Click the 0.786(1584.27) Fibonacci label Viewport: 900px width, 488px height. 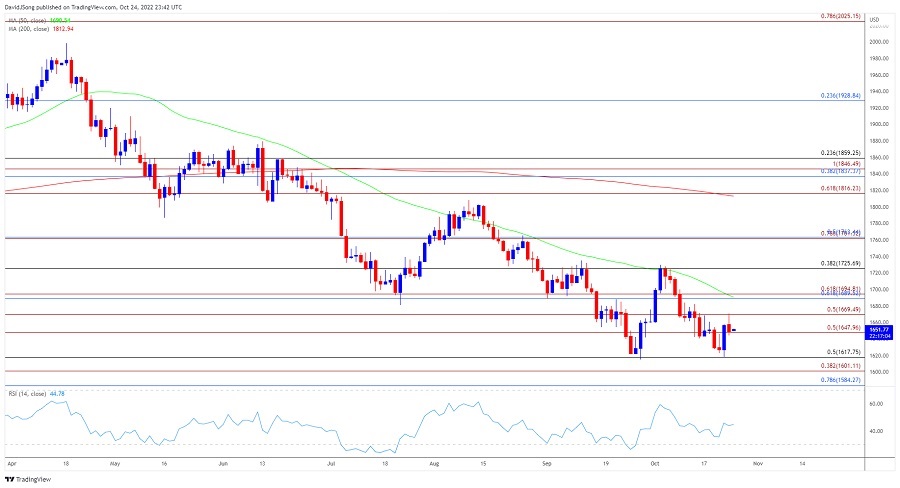[840, 380]
